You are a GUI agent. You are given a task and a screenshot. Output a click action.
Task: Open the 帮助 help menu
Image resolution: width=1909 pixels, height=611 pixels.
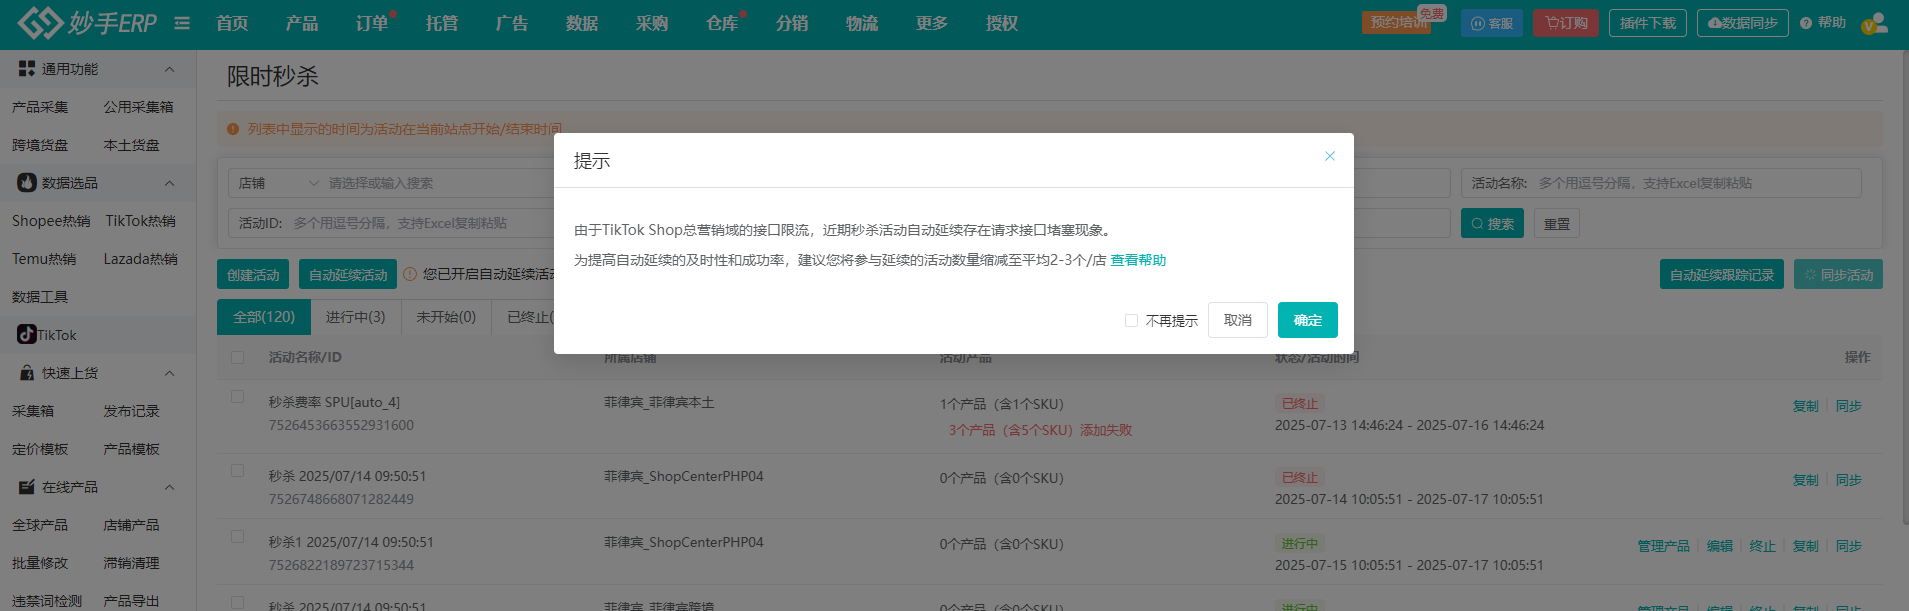[x=1823, y=23]
